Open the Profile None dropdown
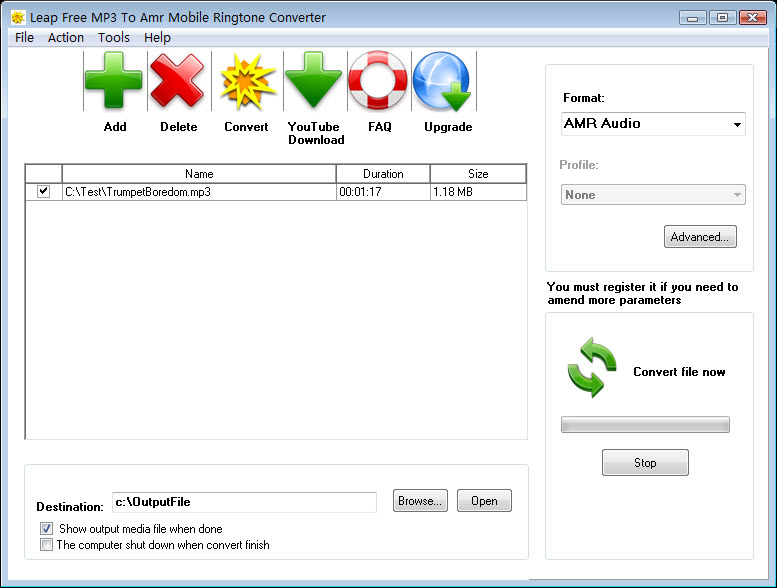Viewport: 777px width, 588px height. (653, 195)
